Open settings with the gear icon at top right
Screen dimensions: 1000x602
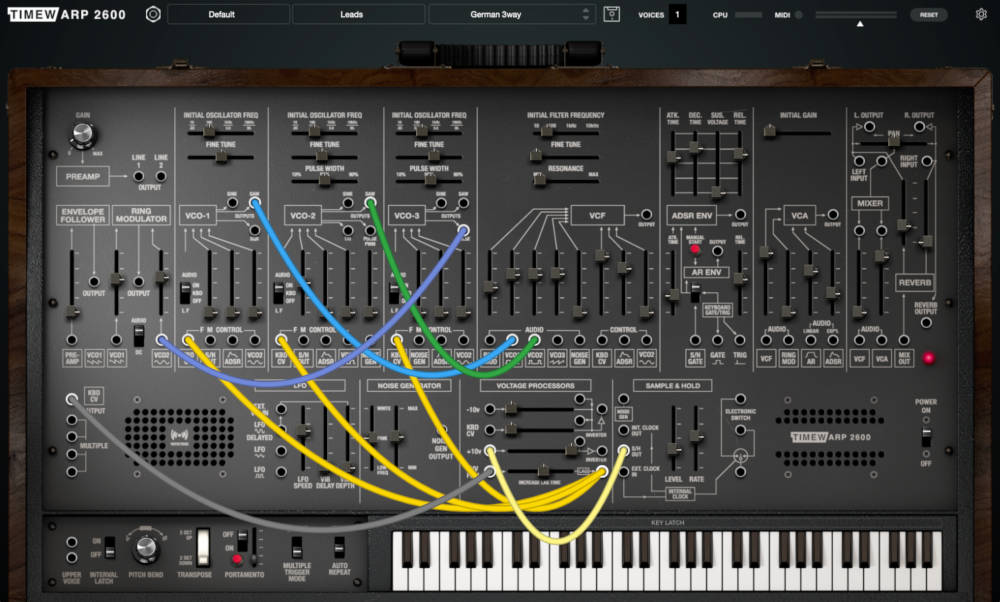click(x=980, y=14)
